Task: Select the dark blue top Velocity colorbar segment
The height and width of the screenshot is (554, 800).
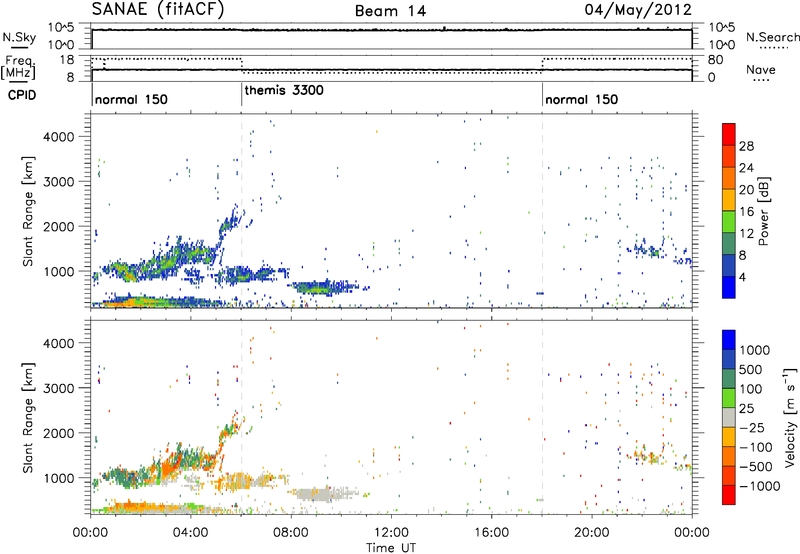Action: tap(729, 340)
